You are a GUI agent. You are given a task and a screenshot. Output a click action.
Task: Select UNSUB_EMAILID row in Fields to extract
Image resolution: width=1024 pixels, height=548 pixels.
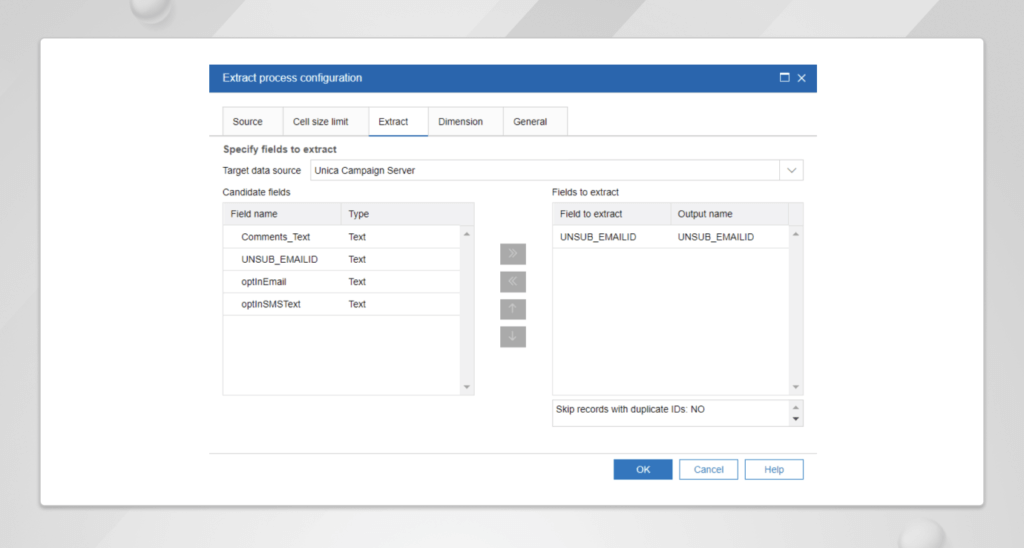coord(598,237)
